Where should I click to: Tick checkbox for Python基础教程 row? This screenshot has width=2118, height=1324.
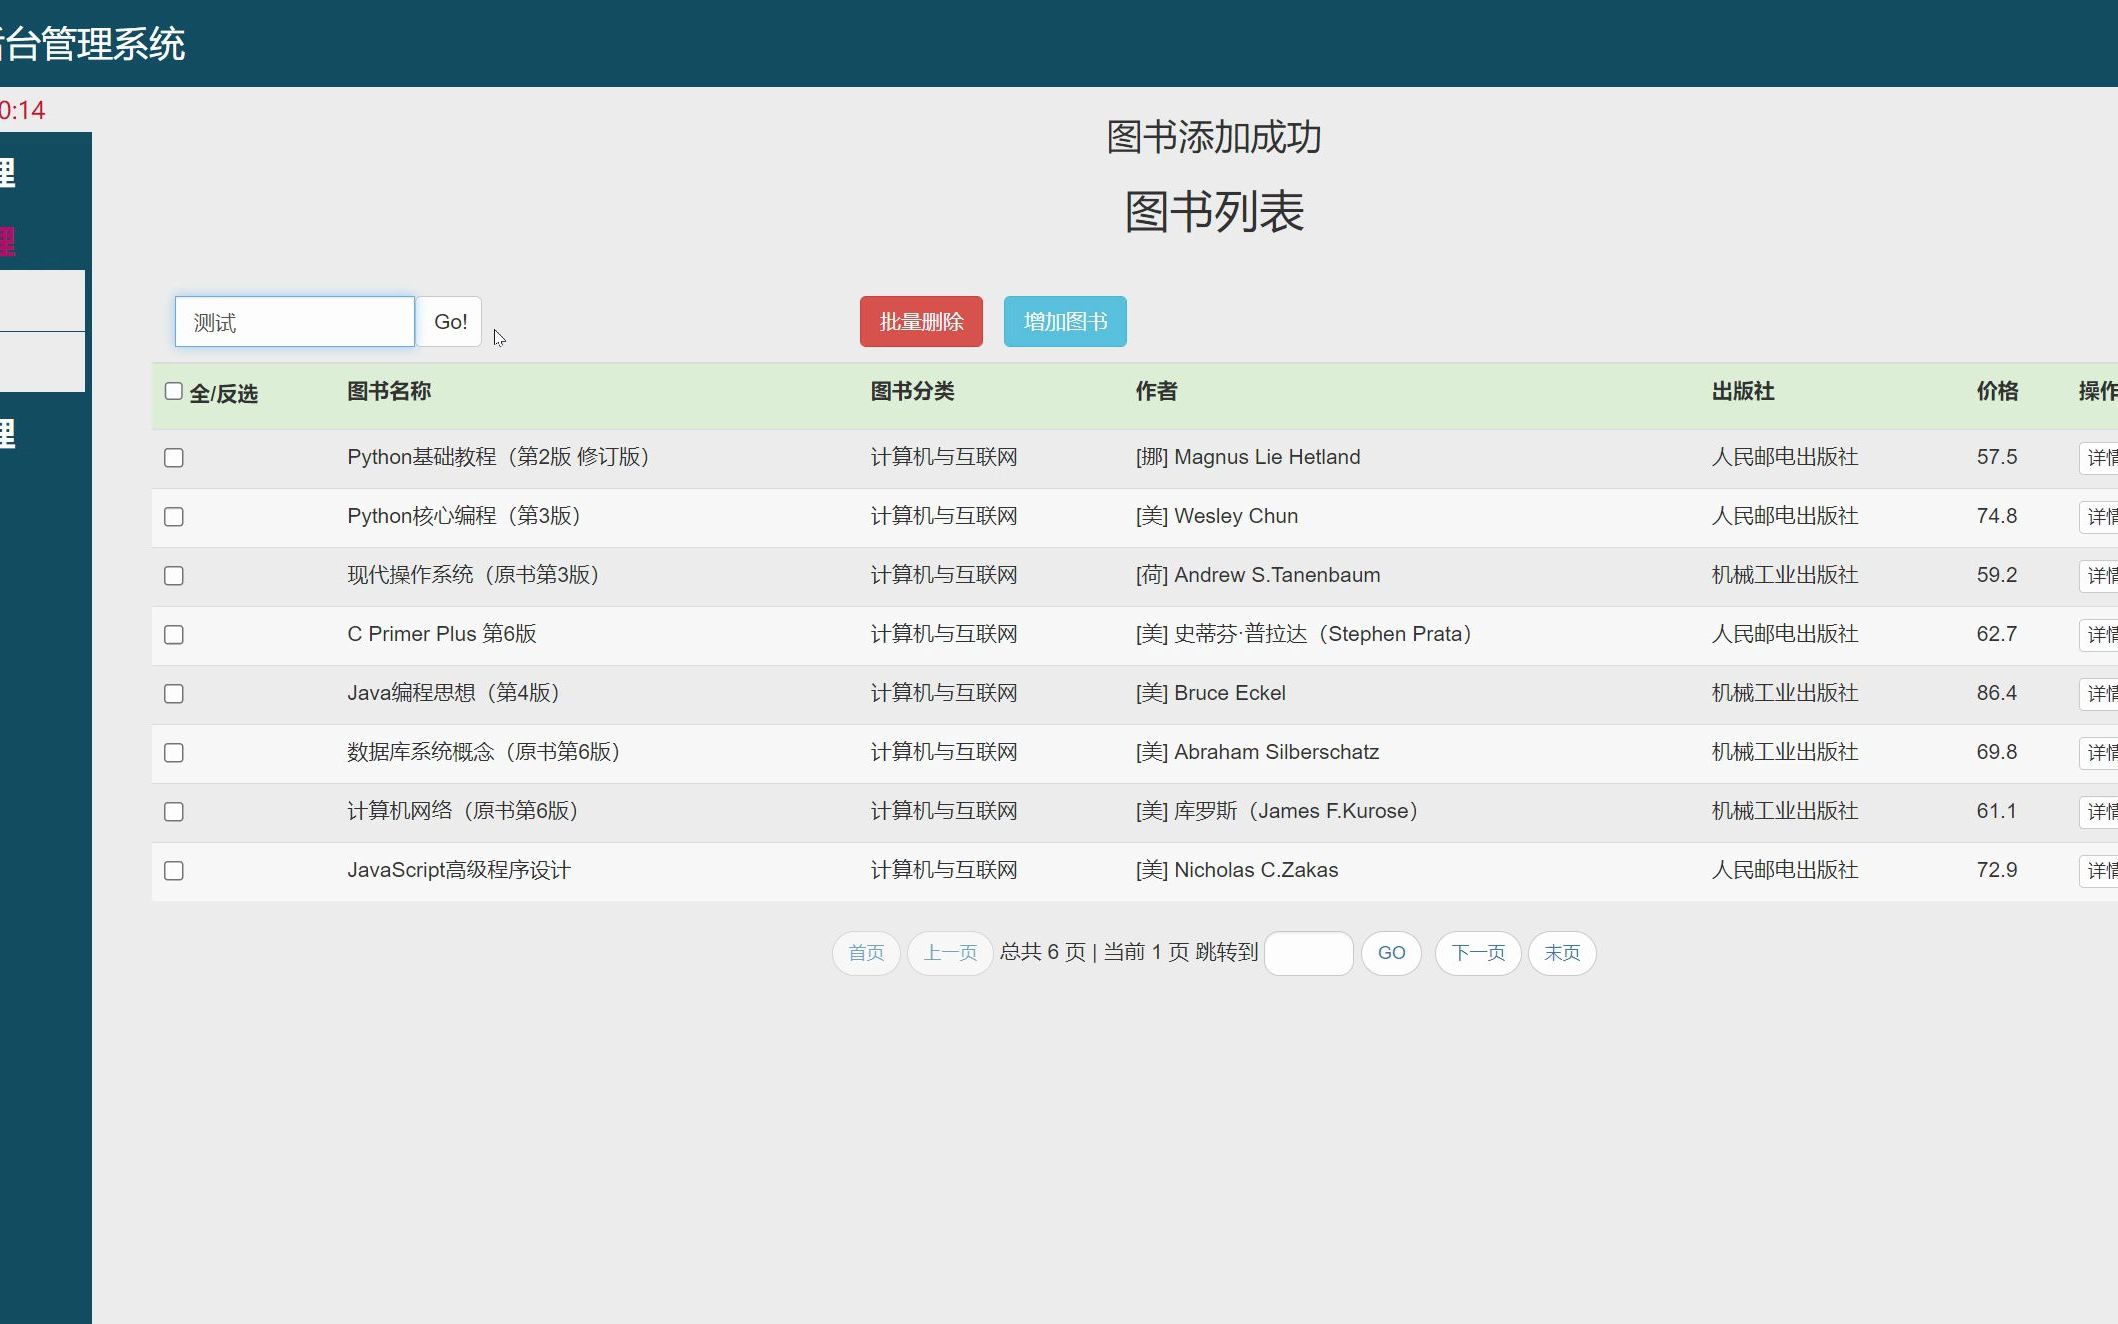click(174, 458)
